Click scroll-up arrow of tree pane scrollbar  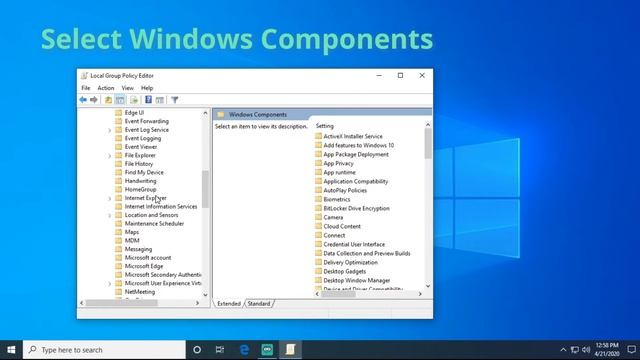205,113
